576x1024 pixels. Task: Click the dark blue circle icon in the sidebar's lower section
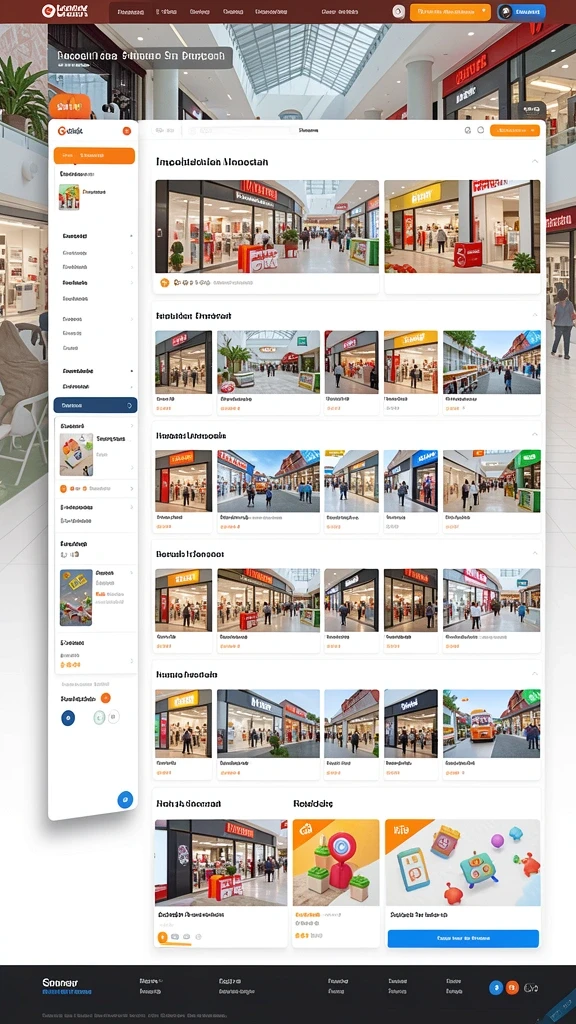point(68,718)
